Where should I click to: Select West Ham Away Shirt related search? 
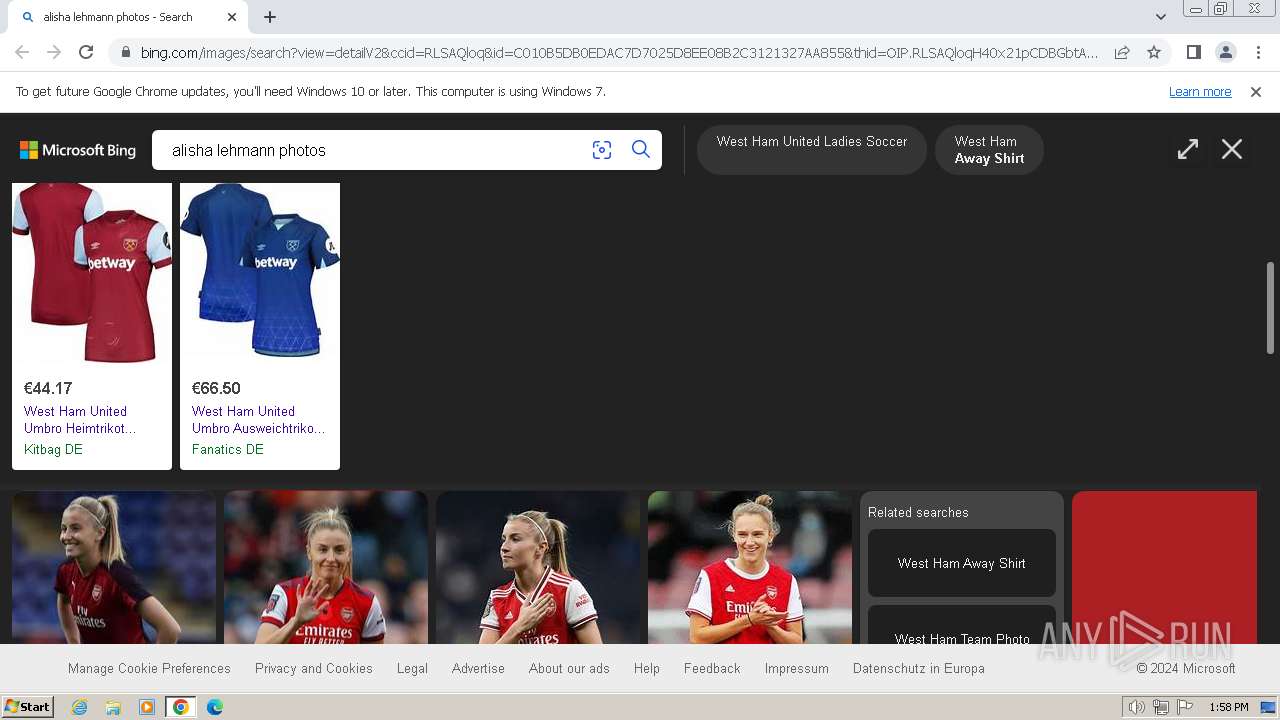pos(962,563)
